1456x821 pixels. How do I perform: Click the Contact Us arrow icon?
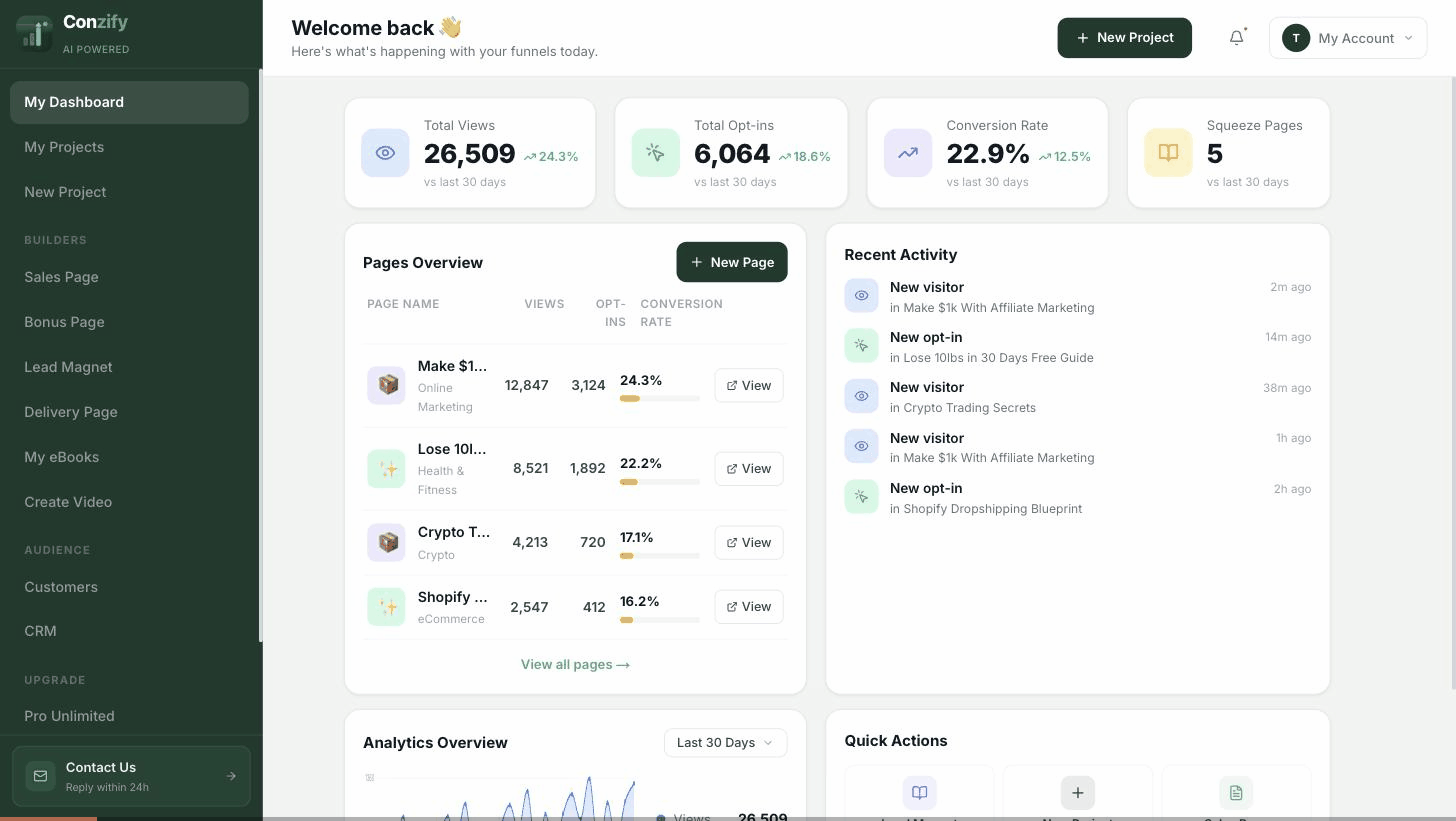[231, 776]
